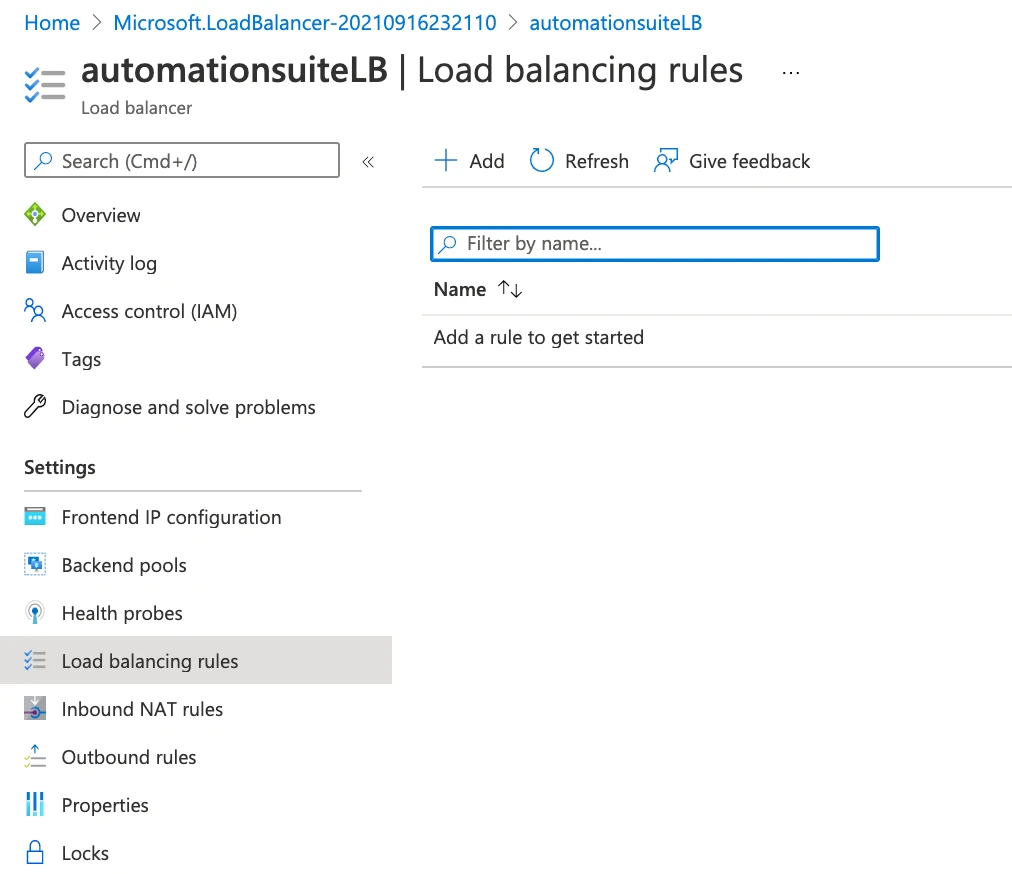Viewport: 1012px width, 874px height.
Task: Click the circular Refresh icon
Action: 541,160
